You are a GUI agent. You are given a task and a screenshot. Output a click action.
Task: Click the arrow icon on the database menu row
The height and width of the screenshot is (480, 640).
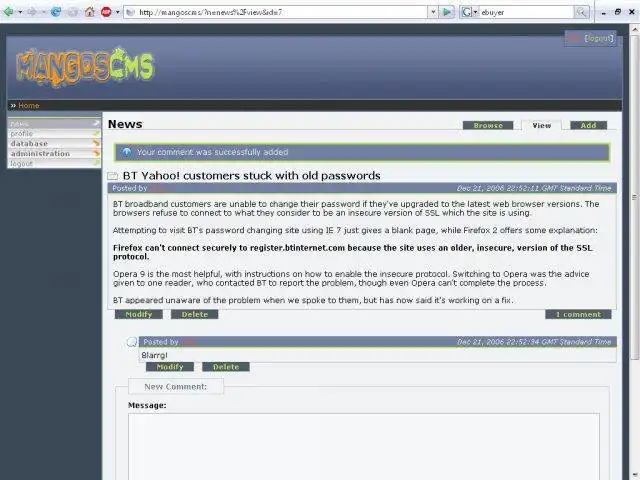96,143
